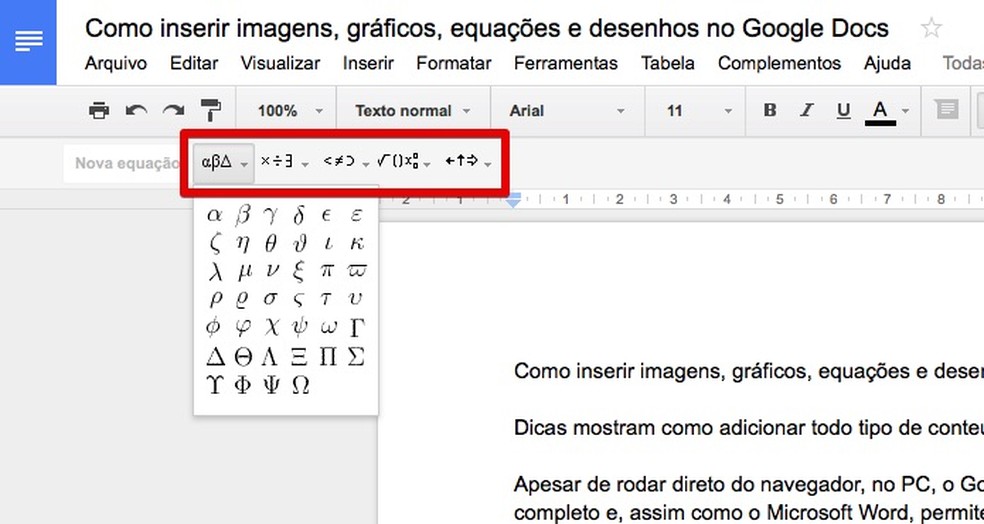Open the Complementos menu
The image size is (984, 524).
pos(779,63)
